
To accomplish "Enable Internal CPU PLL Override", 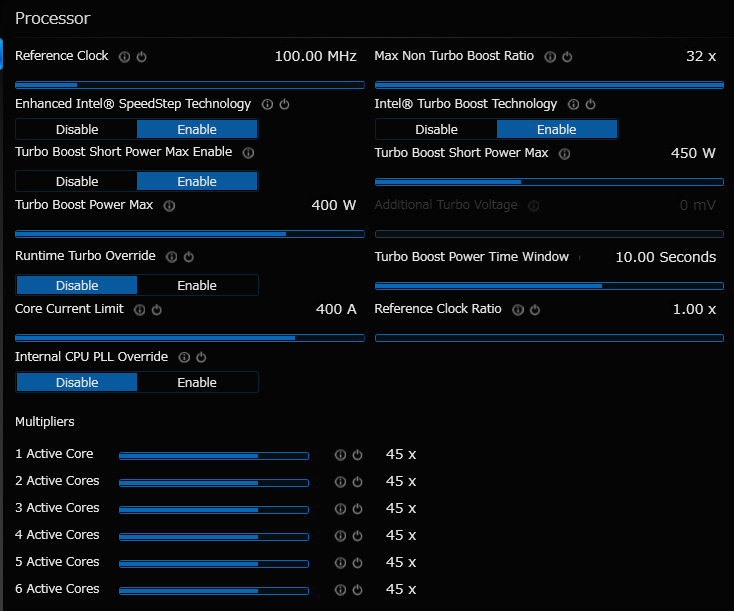I will click(x=197, y=382).
